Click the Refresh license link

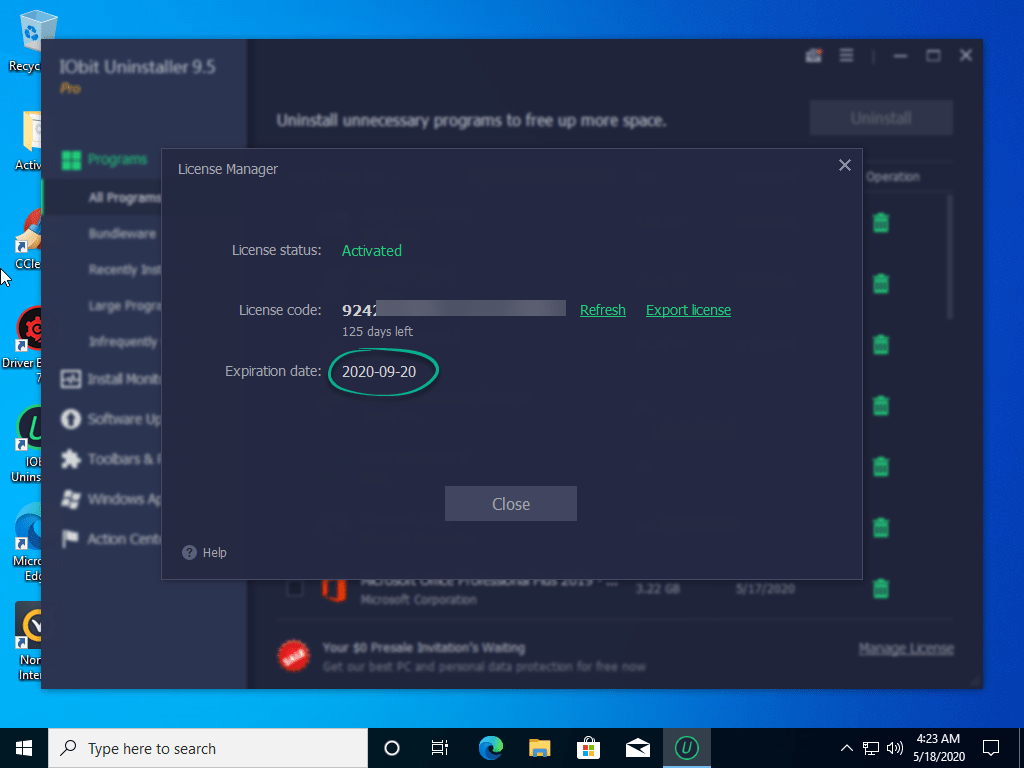[x=603, y=310]
